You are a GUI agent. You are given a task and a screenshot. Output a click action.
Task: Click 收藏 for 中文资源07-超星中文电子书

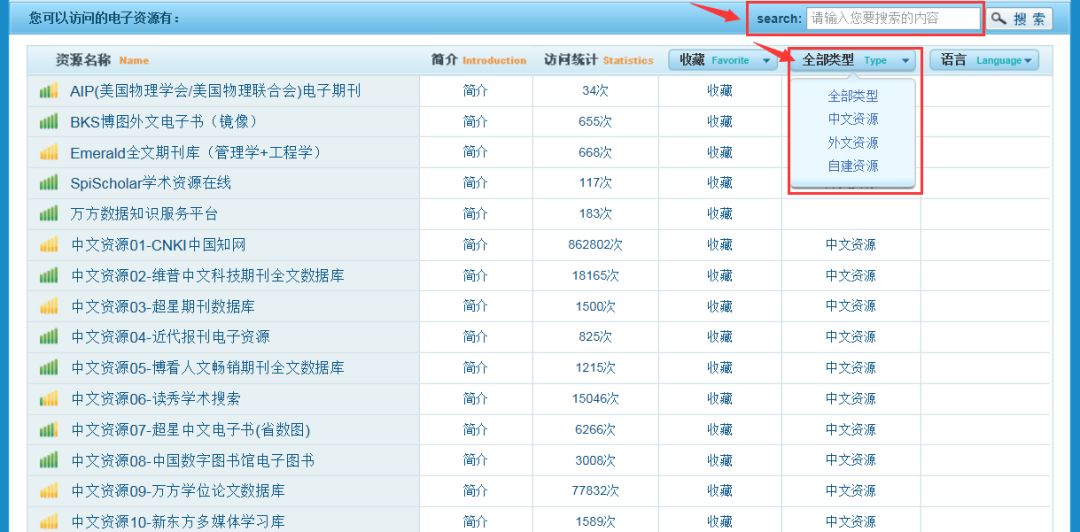tap(720, 430)
